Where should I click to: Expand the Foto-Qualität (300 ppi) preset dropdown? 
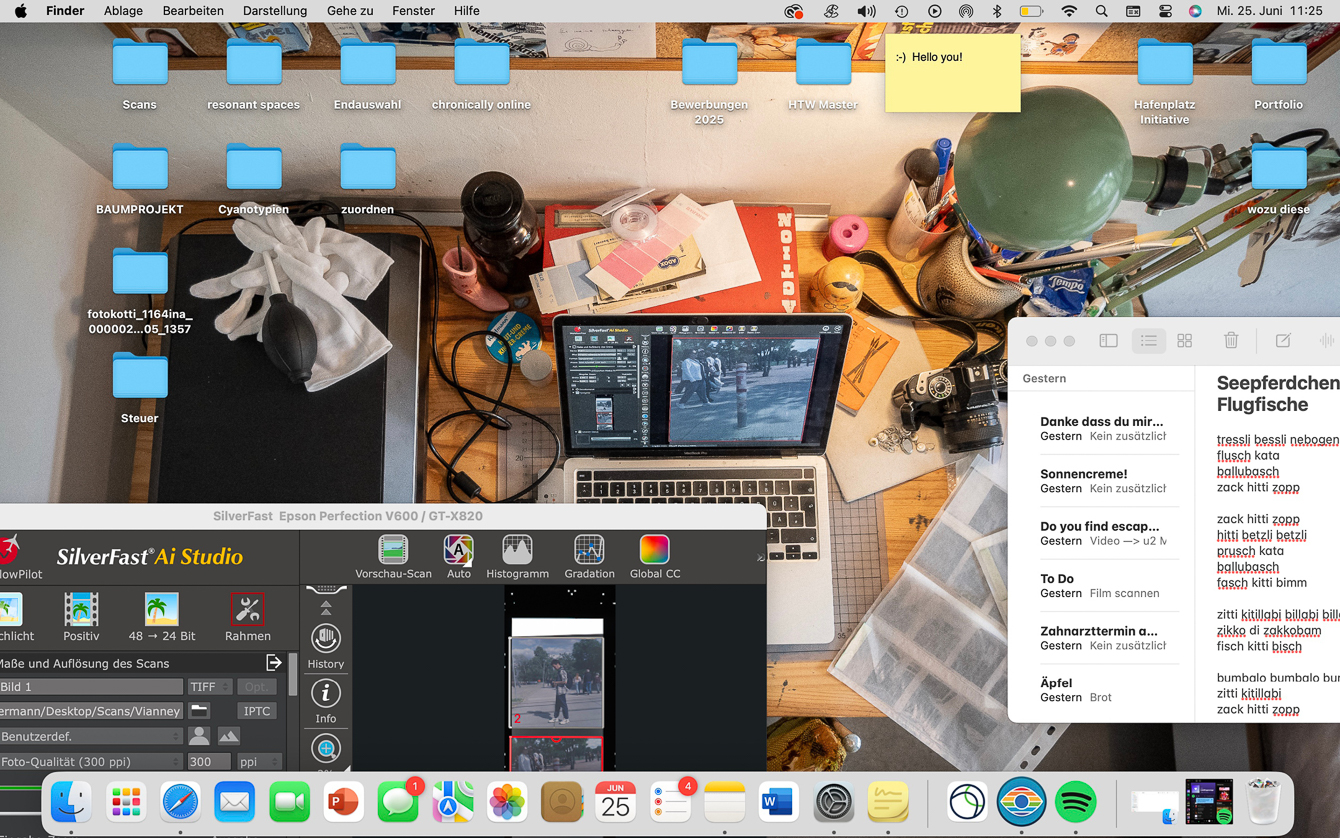pos(90,762)
